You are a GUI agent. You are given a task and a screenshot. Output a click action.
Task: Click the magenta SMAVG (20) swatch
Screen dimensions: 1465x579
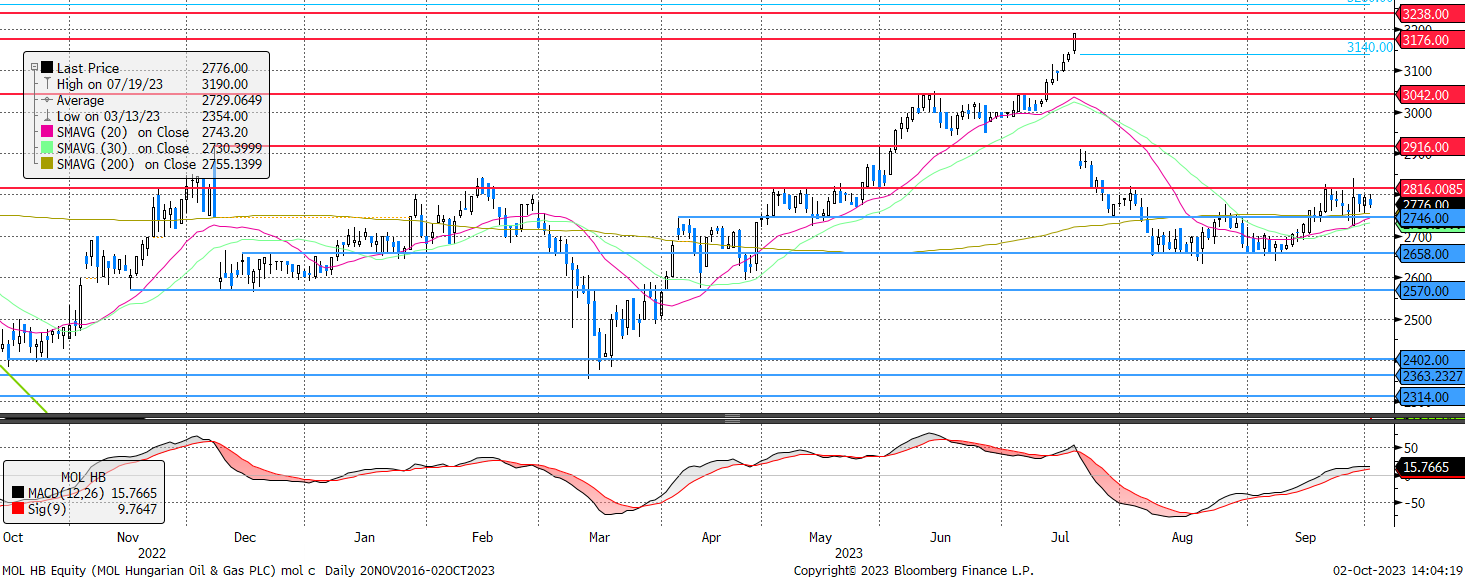pyautogui.click(x=46, y=132)
